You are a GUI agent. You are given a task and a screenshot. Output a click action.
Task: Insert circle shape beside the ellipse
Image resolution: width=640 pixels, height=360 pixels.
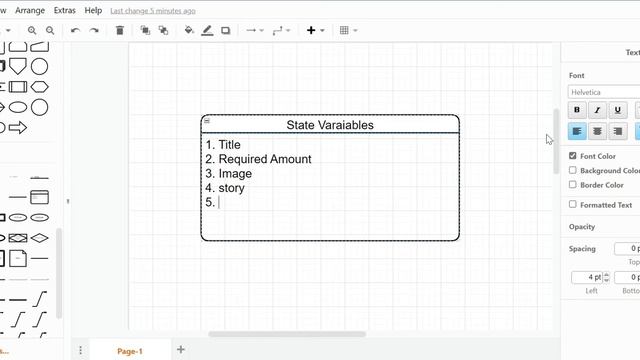tap(40, 107)
